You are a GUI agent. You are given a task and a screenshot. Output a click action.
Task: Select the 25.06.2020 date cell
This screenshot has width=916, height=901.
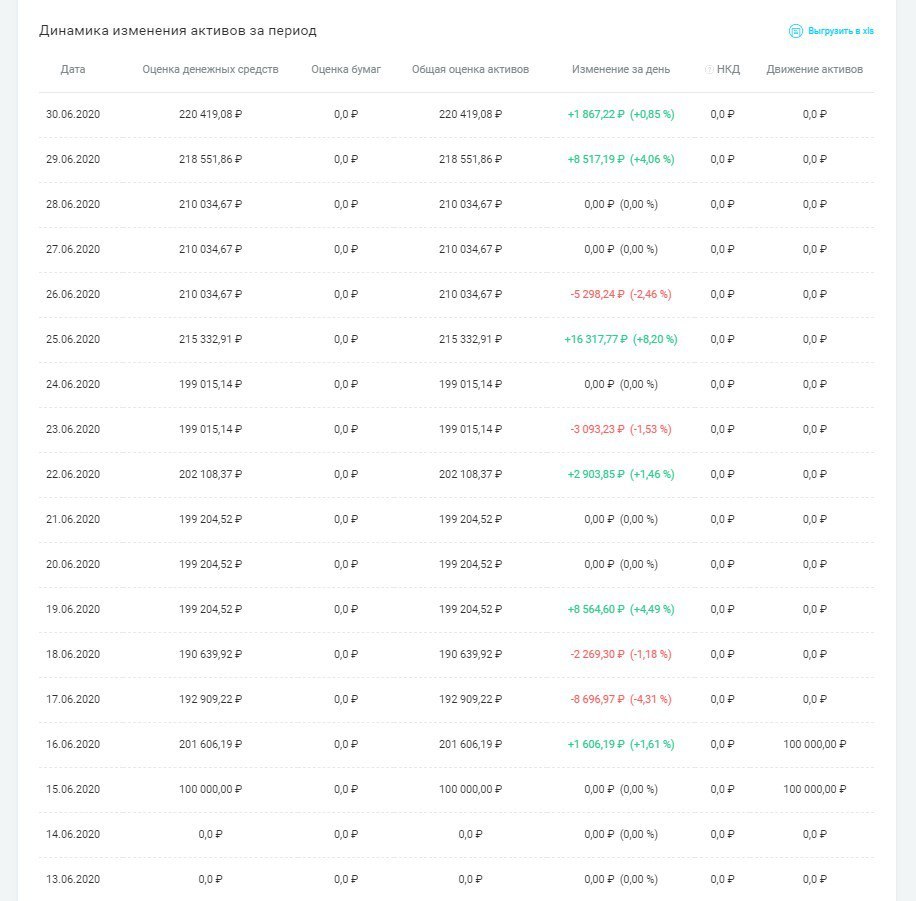(73, 339)
